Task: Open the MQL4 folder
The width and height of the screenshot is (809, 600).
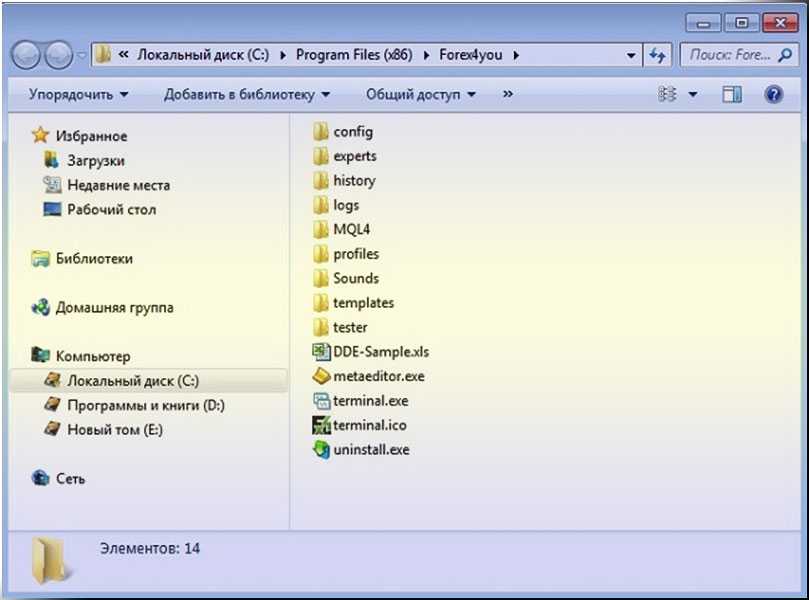Action: pos(351,230)
